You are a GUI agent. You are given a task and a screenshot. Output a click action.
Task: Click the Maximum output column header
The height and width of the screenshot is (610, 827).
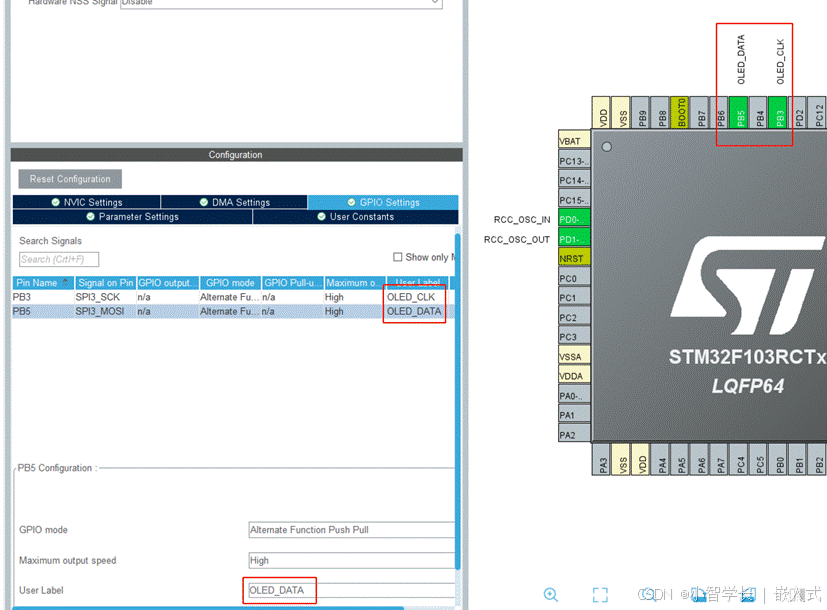[355, 283]
